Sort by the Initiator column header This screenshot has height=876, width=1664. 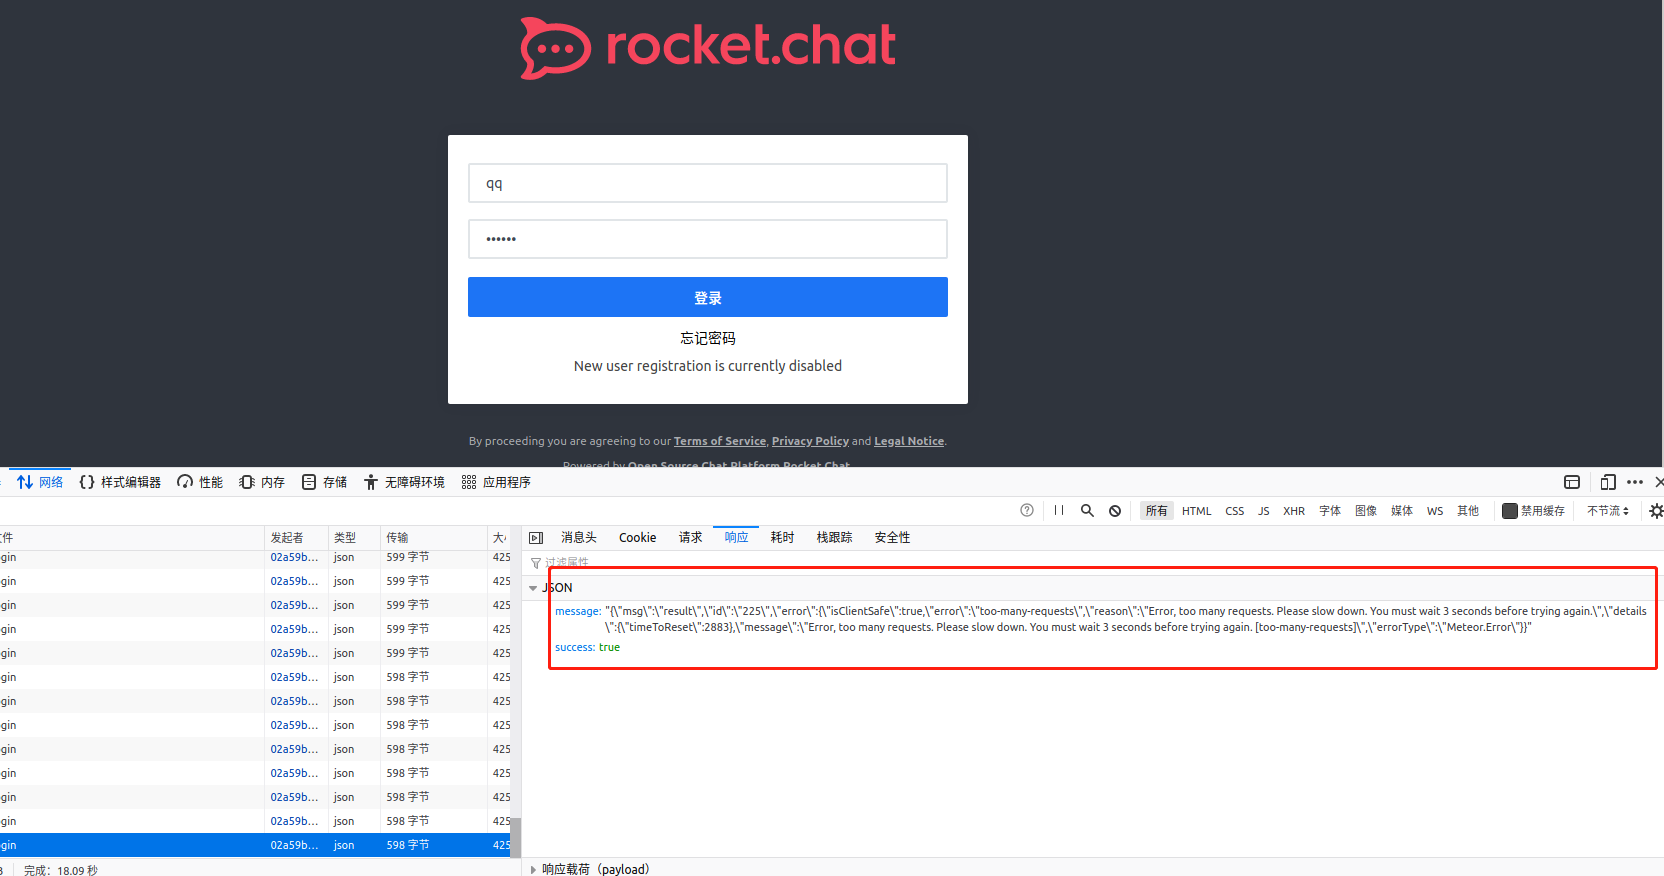[296, 538]
